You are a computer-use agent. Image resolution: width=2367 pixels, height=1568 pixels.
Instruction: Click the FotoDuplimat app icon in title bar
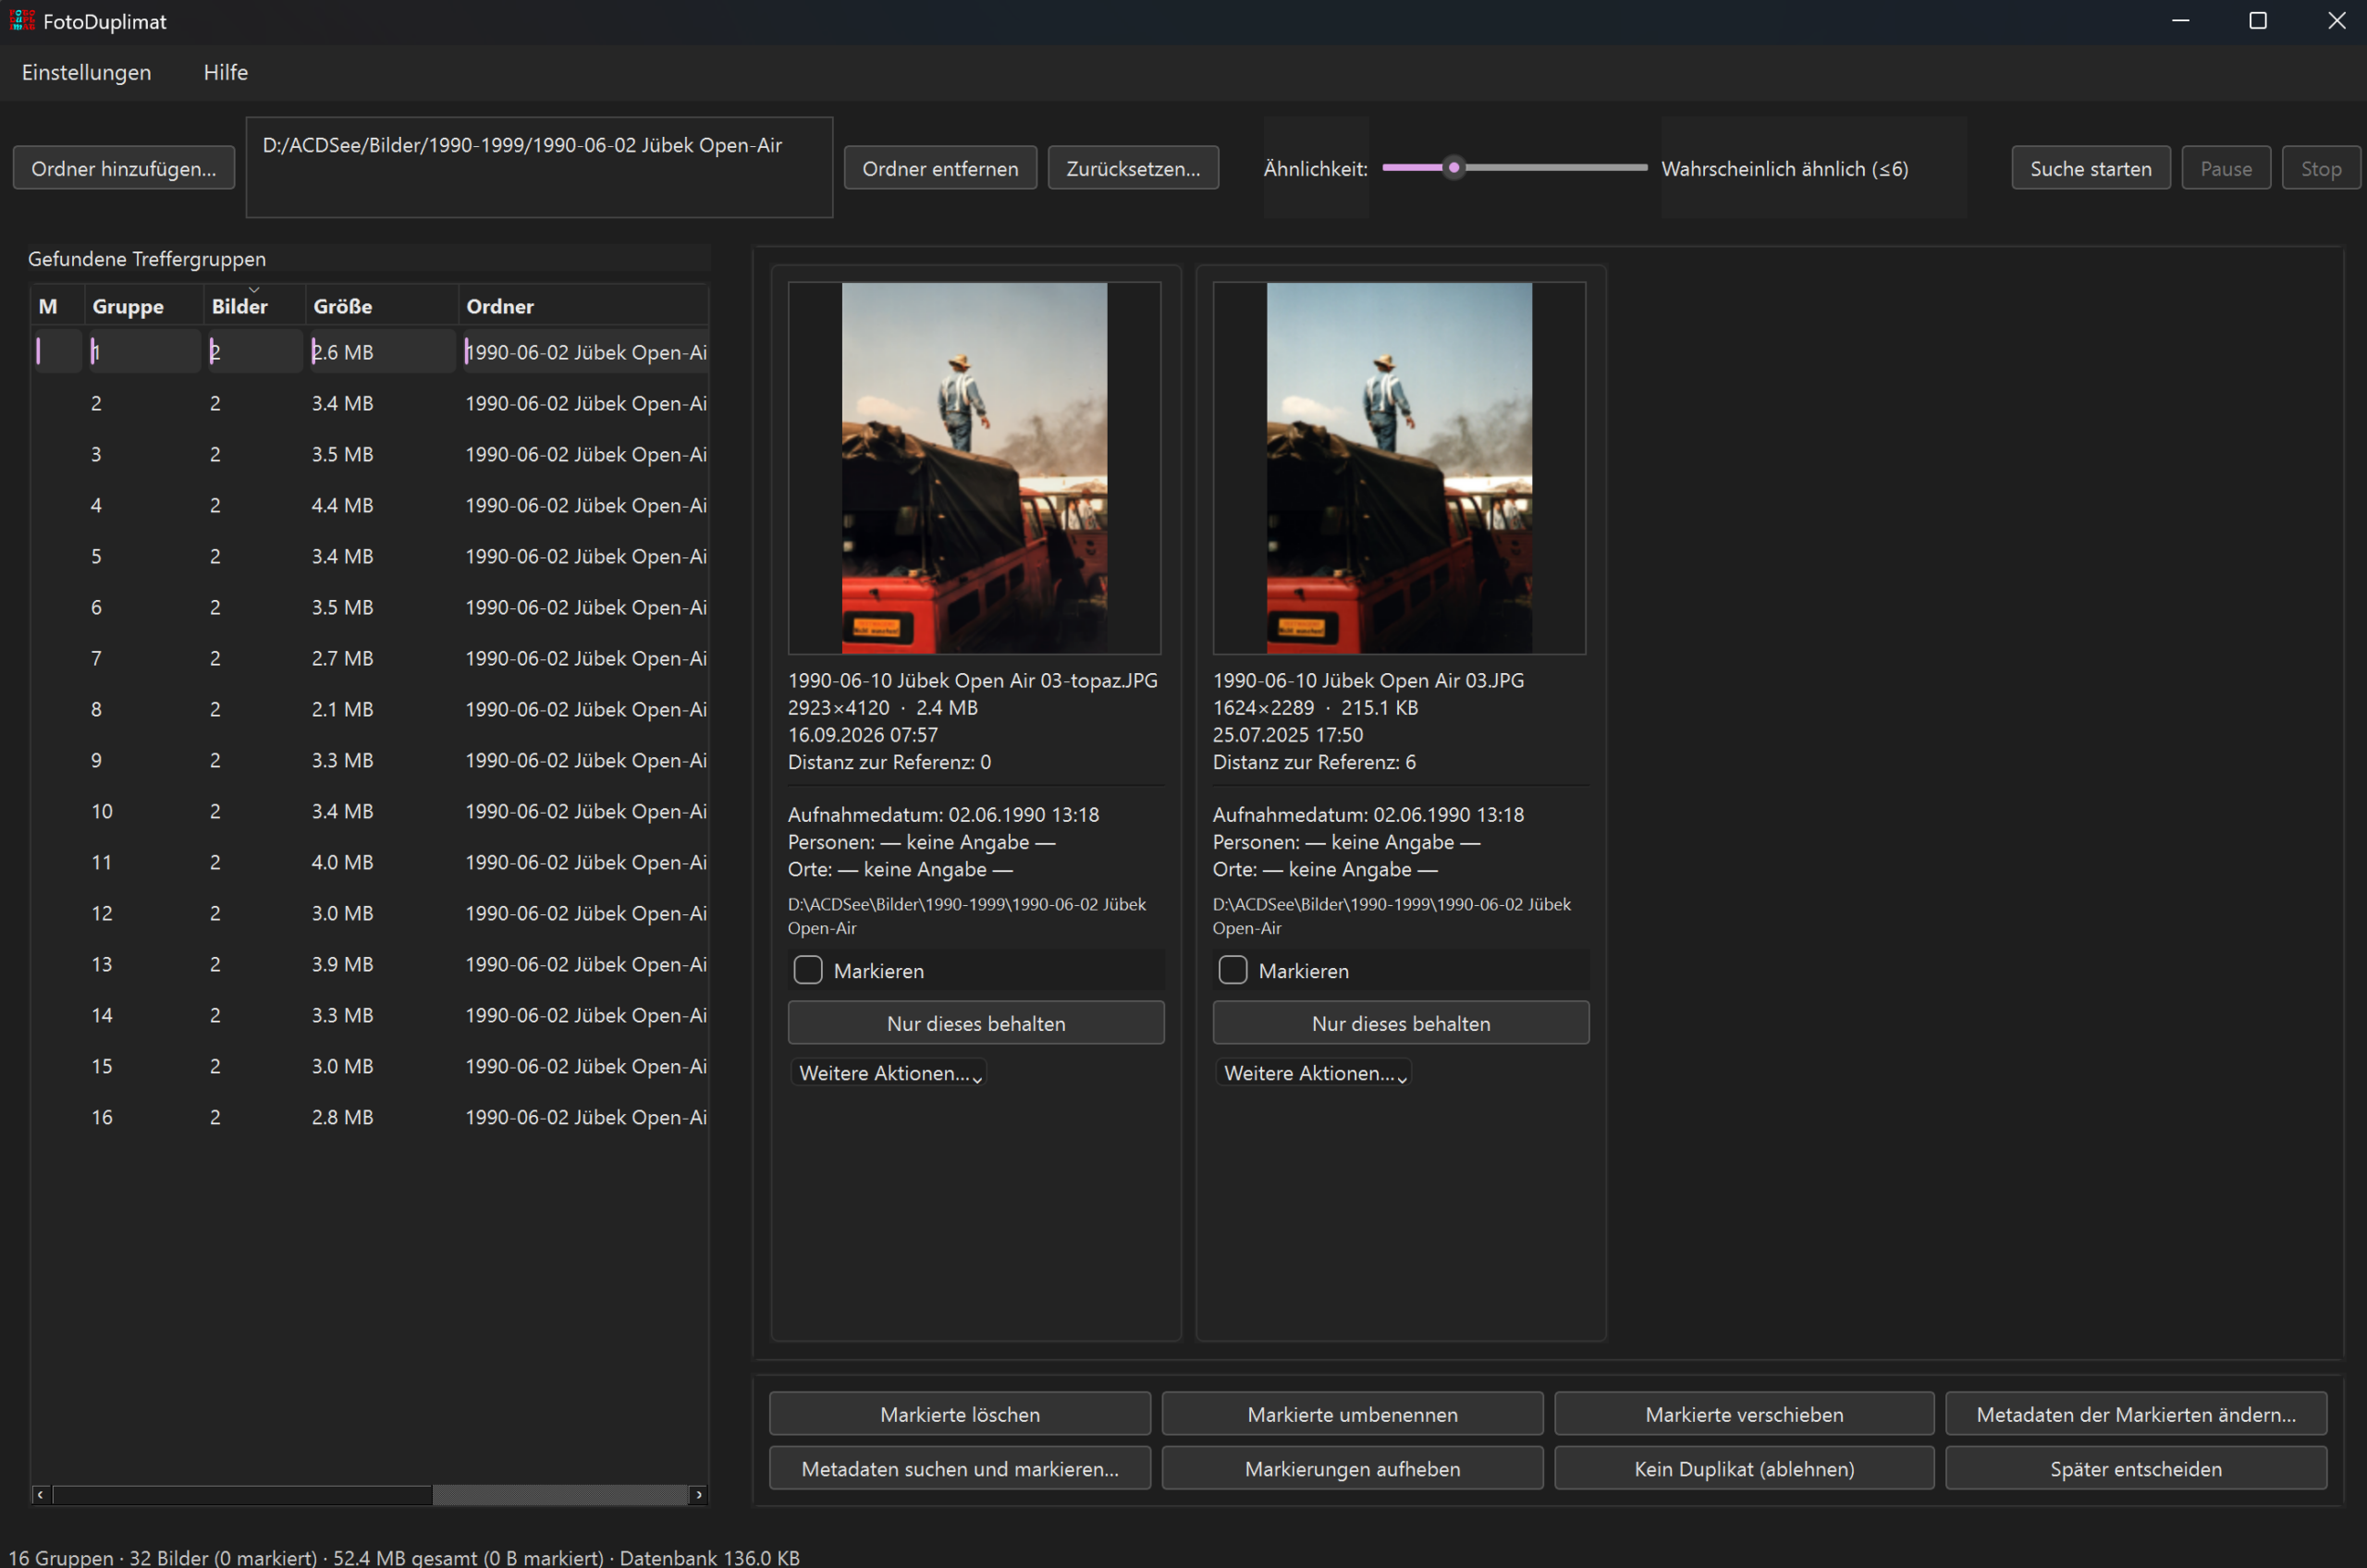tap(22, 20)
